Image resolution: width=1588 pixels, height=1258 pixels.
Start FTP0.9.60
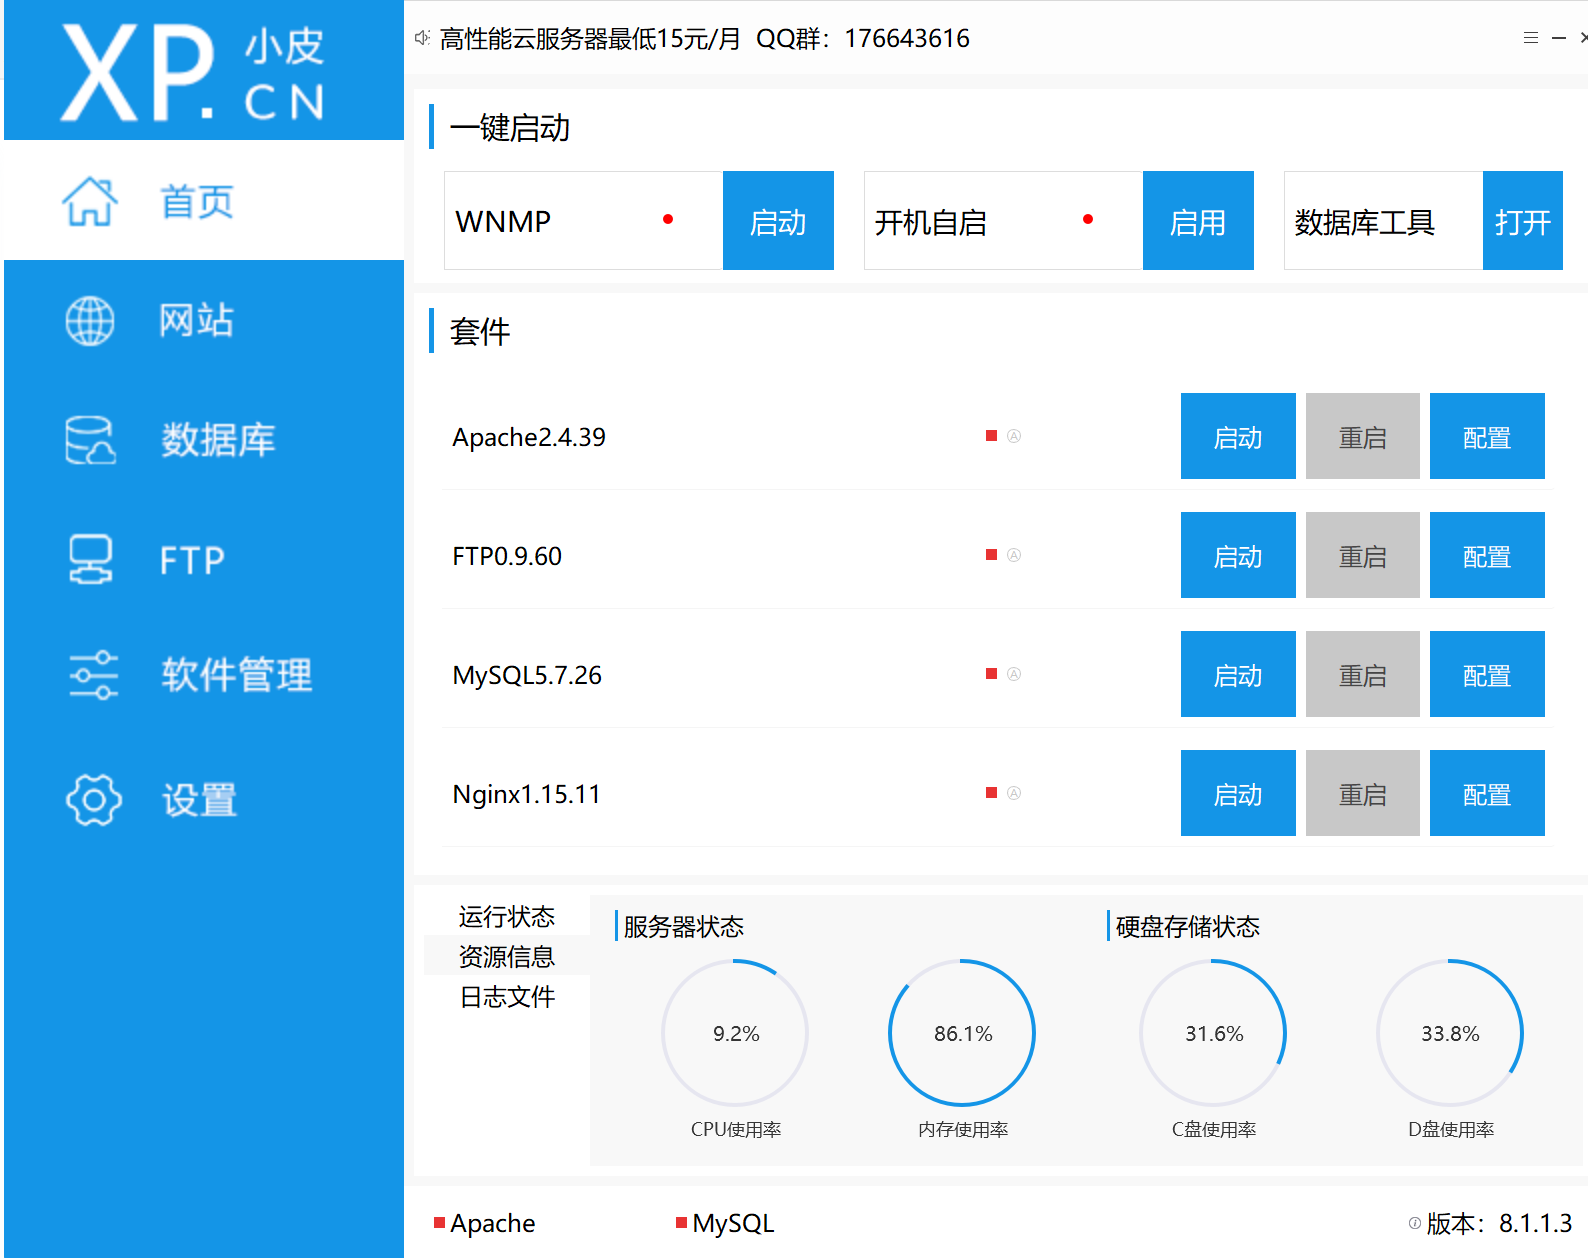point(1238,555)
